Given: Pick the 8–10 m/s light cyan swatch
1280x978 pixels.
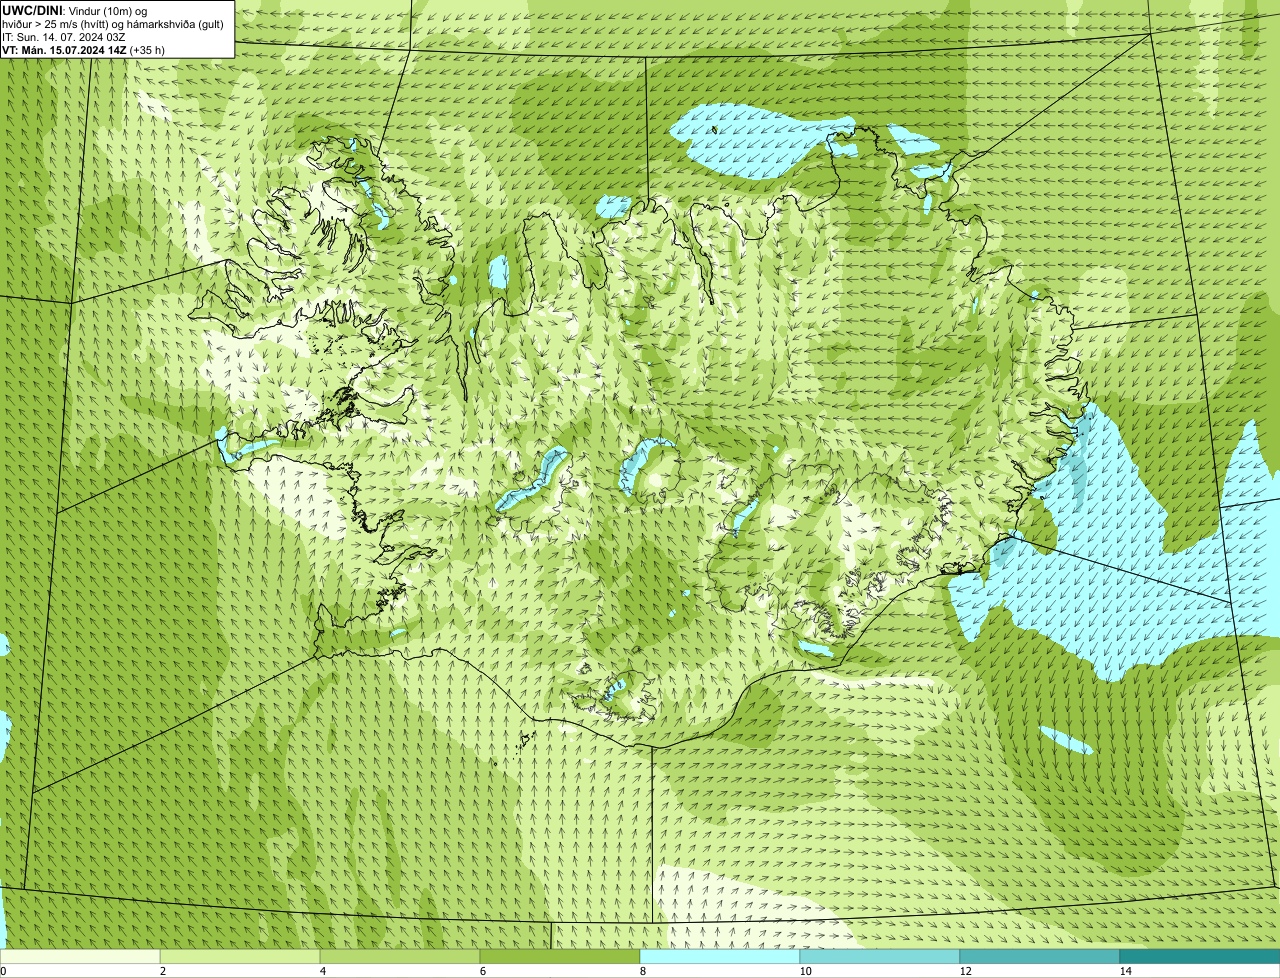Looking at the screenshot, I should (x=720, y=956).
